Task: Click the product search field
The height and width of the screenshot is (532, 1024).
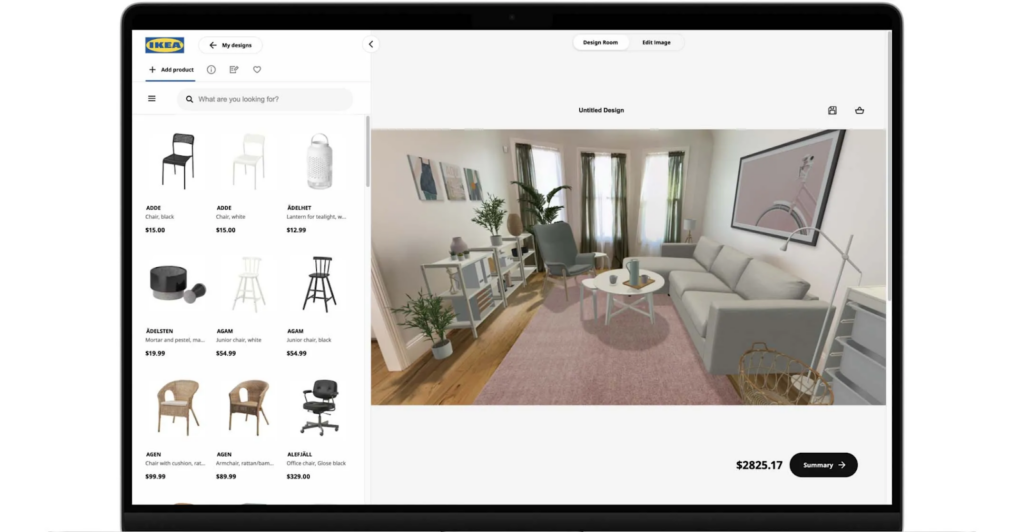Action: (x=270, y=100)
